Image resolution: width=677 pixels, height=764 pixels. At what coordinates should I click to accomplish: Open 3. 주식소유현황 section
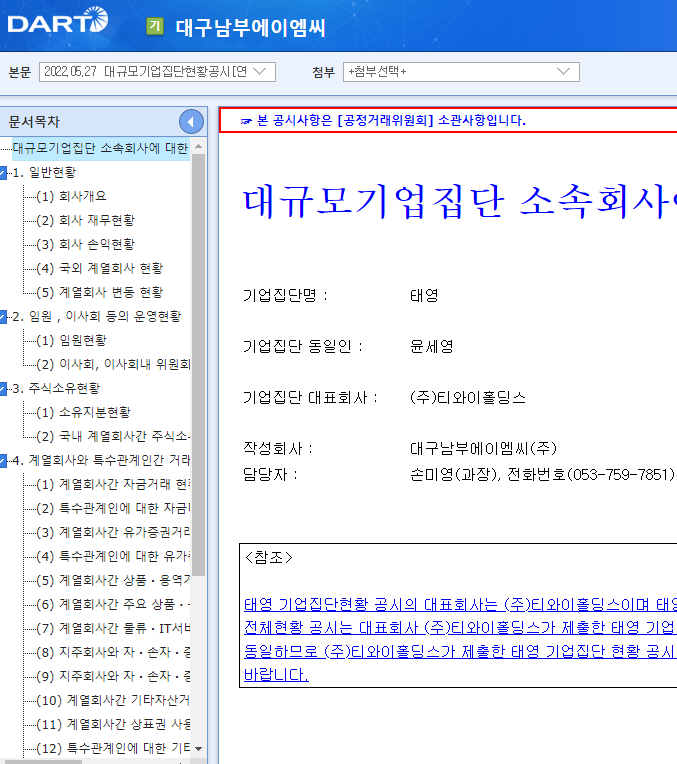57,388
